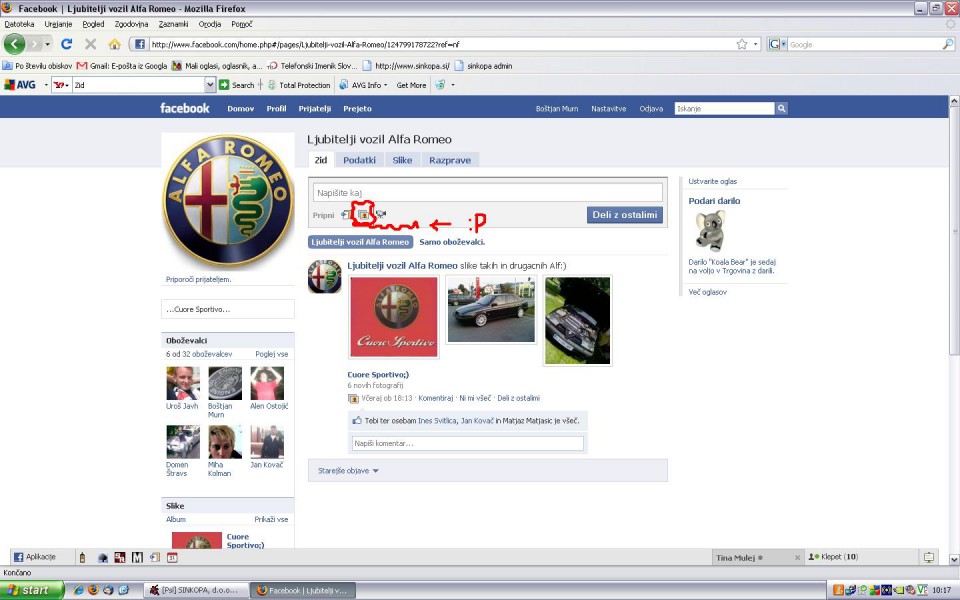Image resolution: width=960 pixels, height=600 pixels.
Task: Click the Google search magnifier icon
Action: pos(948,44)
